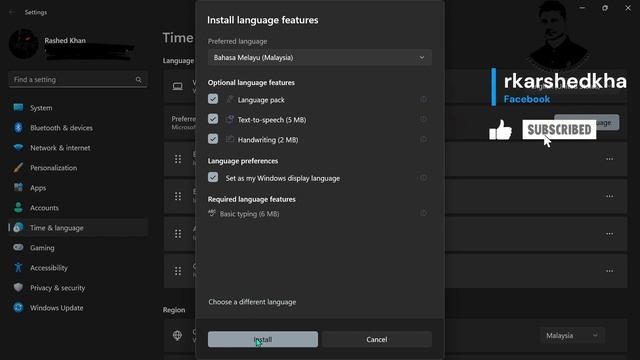Image resolution: width=640 pixels, height=360 pixels.
Task: Select Time & language in sidebar
Action: pyautogui.click(x=78, y=228)
